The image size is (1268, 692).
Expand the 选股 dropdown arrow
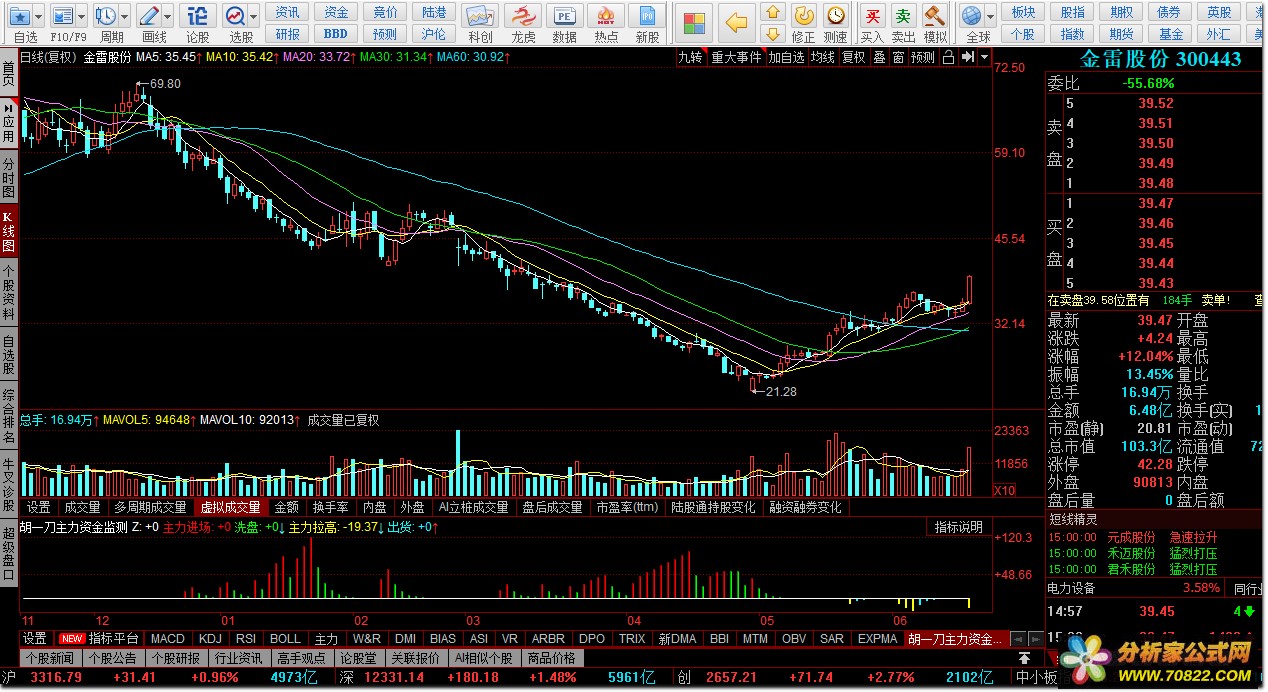255,17
